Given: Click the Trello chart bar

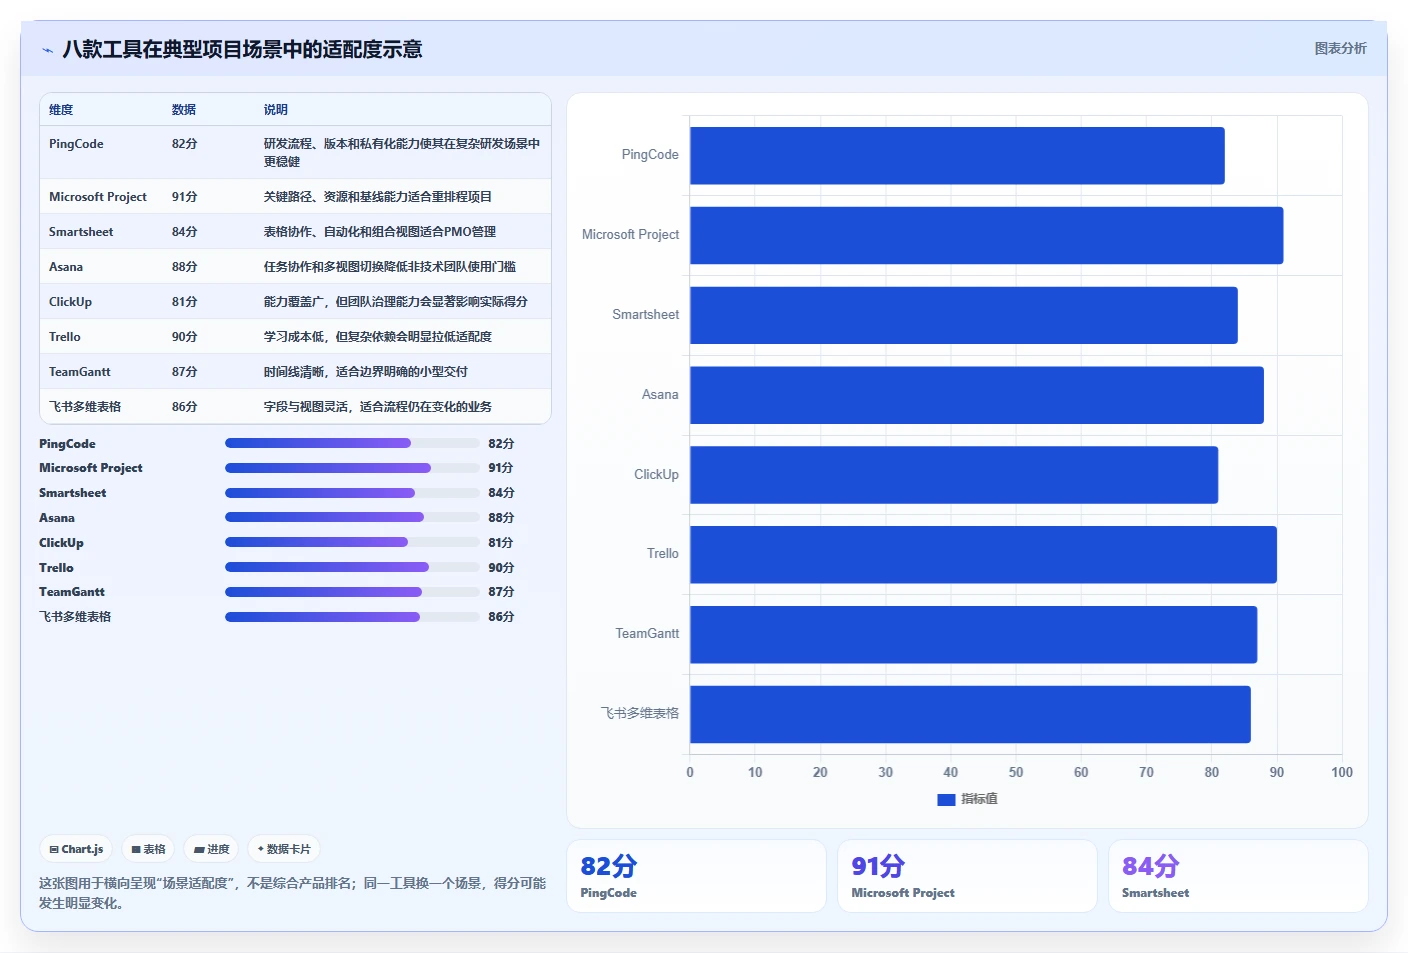Looking at the screenshot, I should tap(983, 554).
